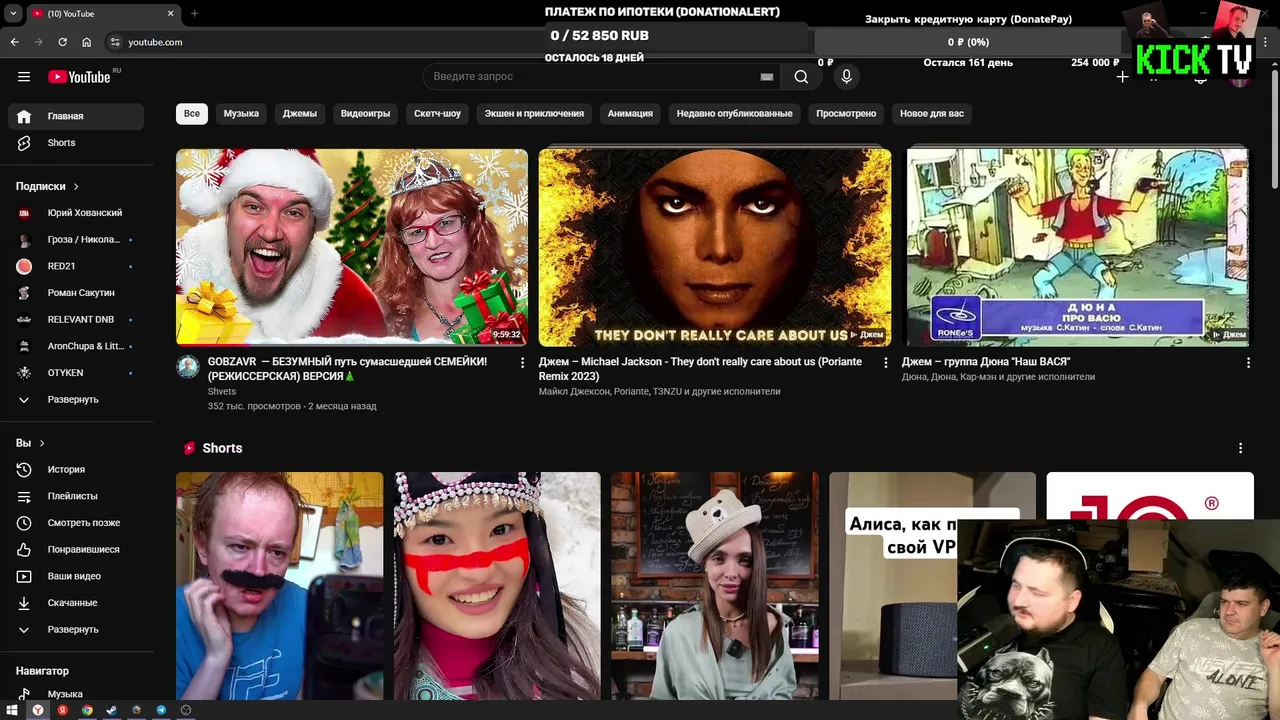Image resolution: width=1280 pixels, height=720 pixels.
Task: Open the on-screen keyboard in search box
Action: pos(767,77)
